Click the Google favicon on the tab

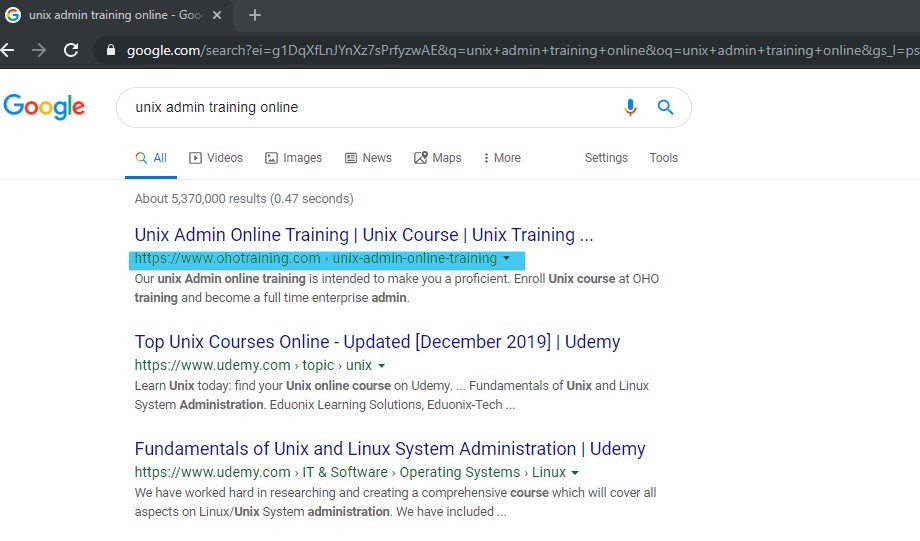(x=13, y=15)
